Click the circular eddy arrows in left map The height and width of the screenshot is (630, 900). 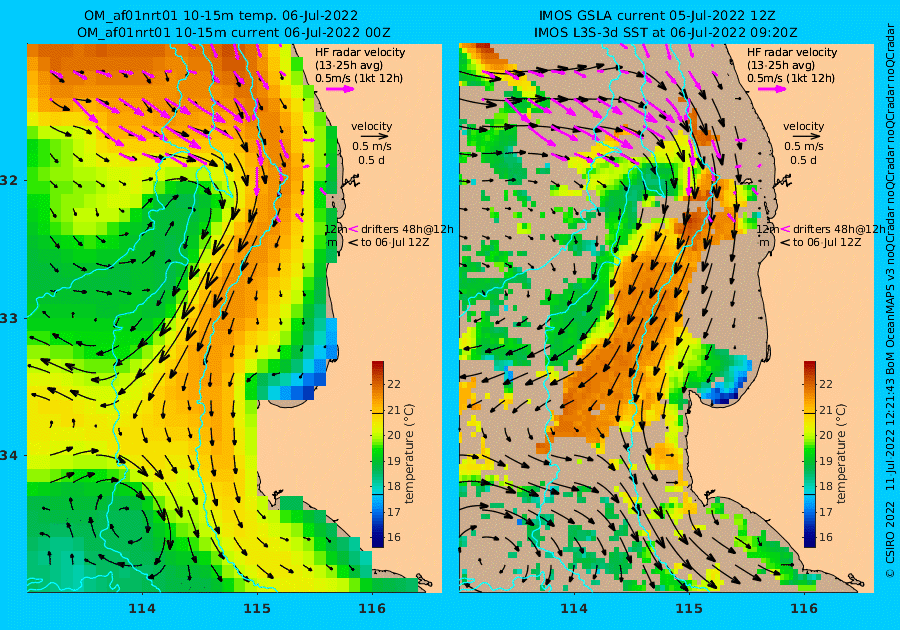pyautogui.click(x=135, y=525)
